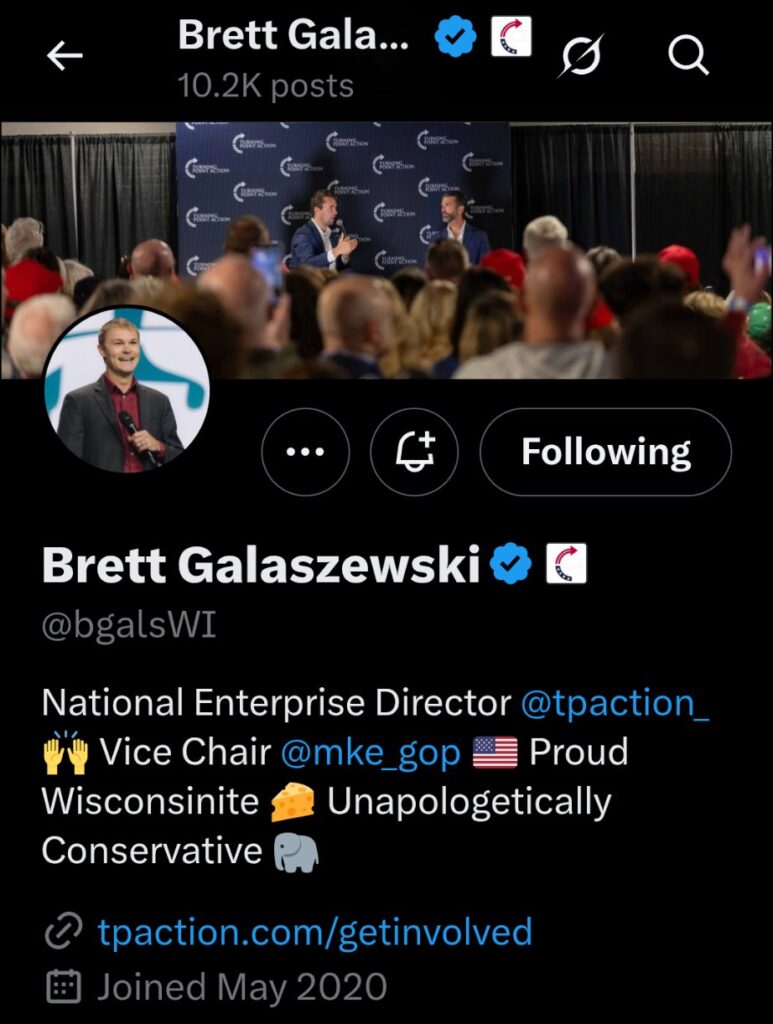Open the search magnifier icon

coord(688,56)
